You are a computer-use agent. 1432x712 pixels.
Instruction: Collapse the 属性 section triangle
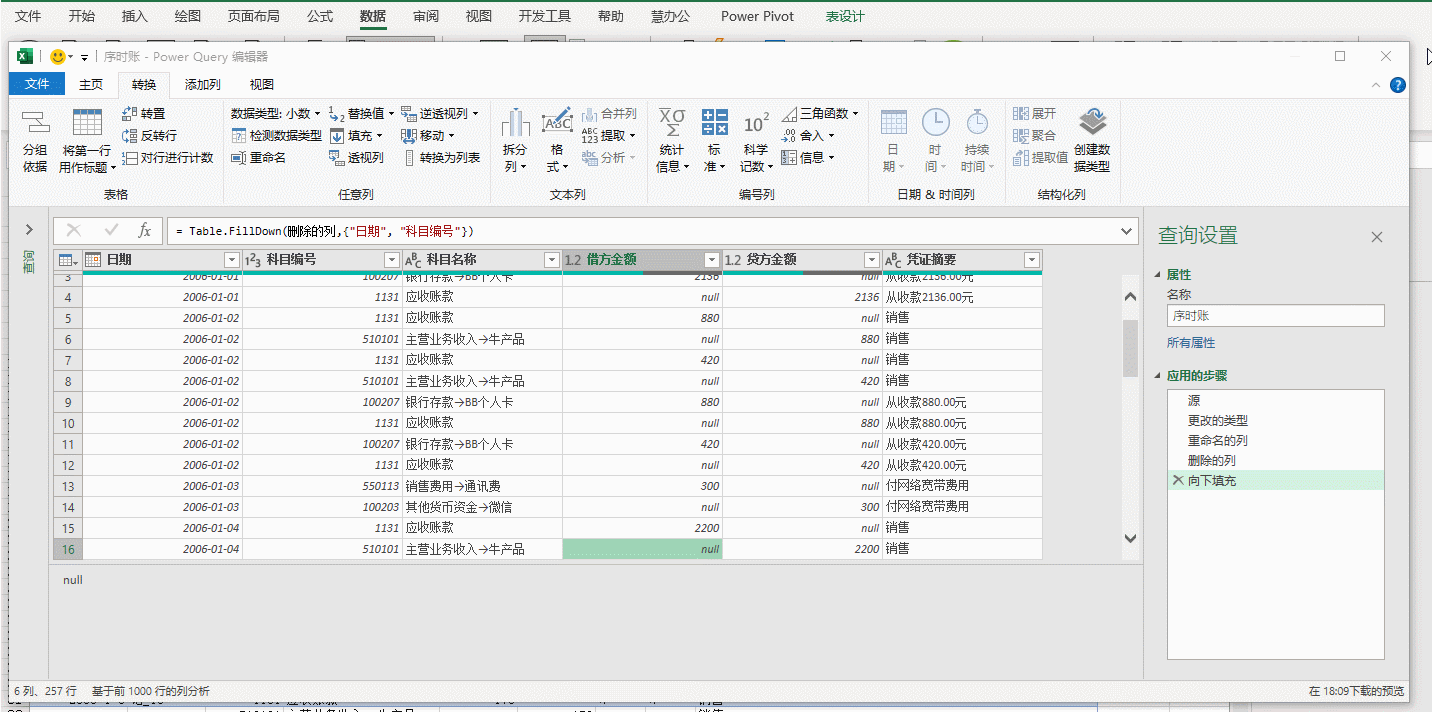[x=1158, y=275]
